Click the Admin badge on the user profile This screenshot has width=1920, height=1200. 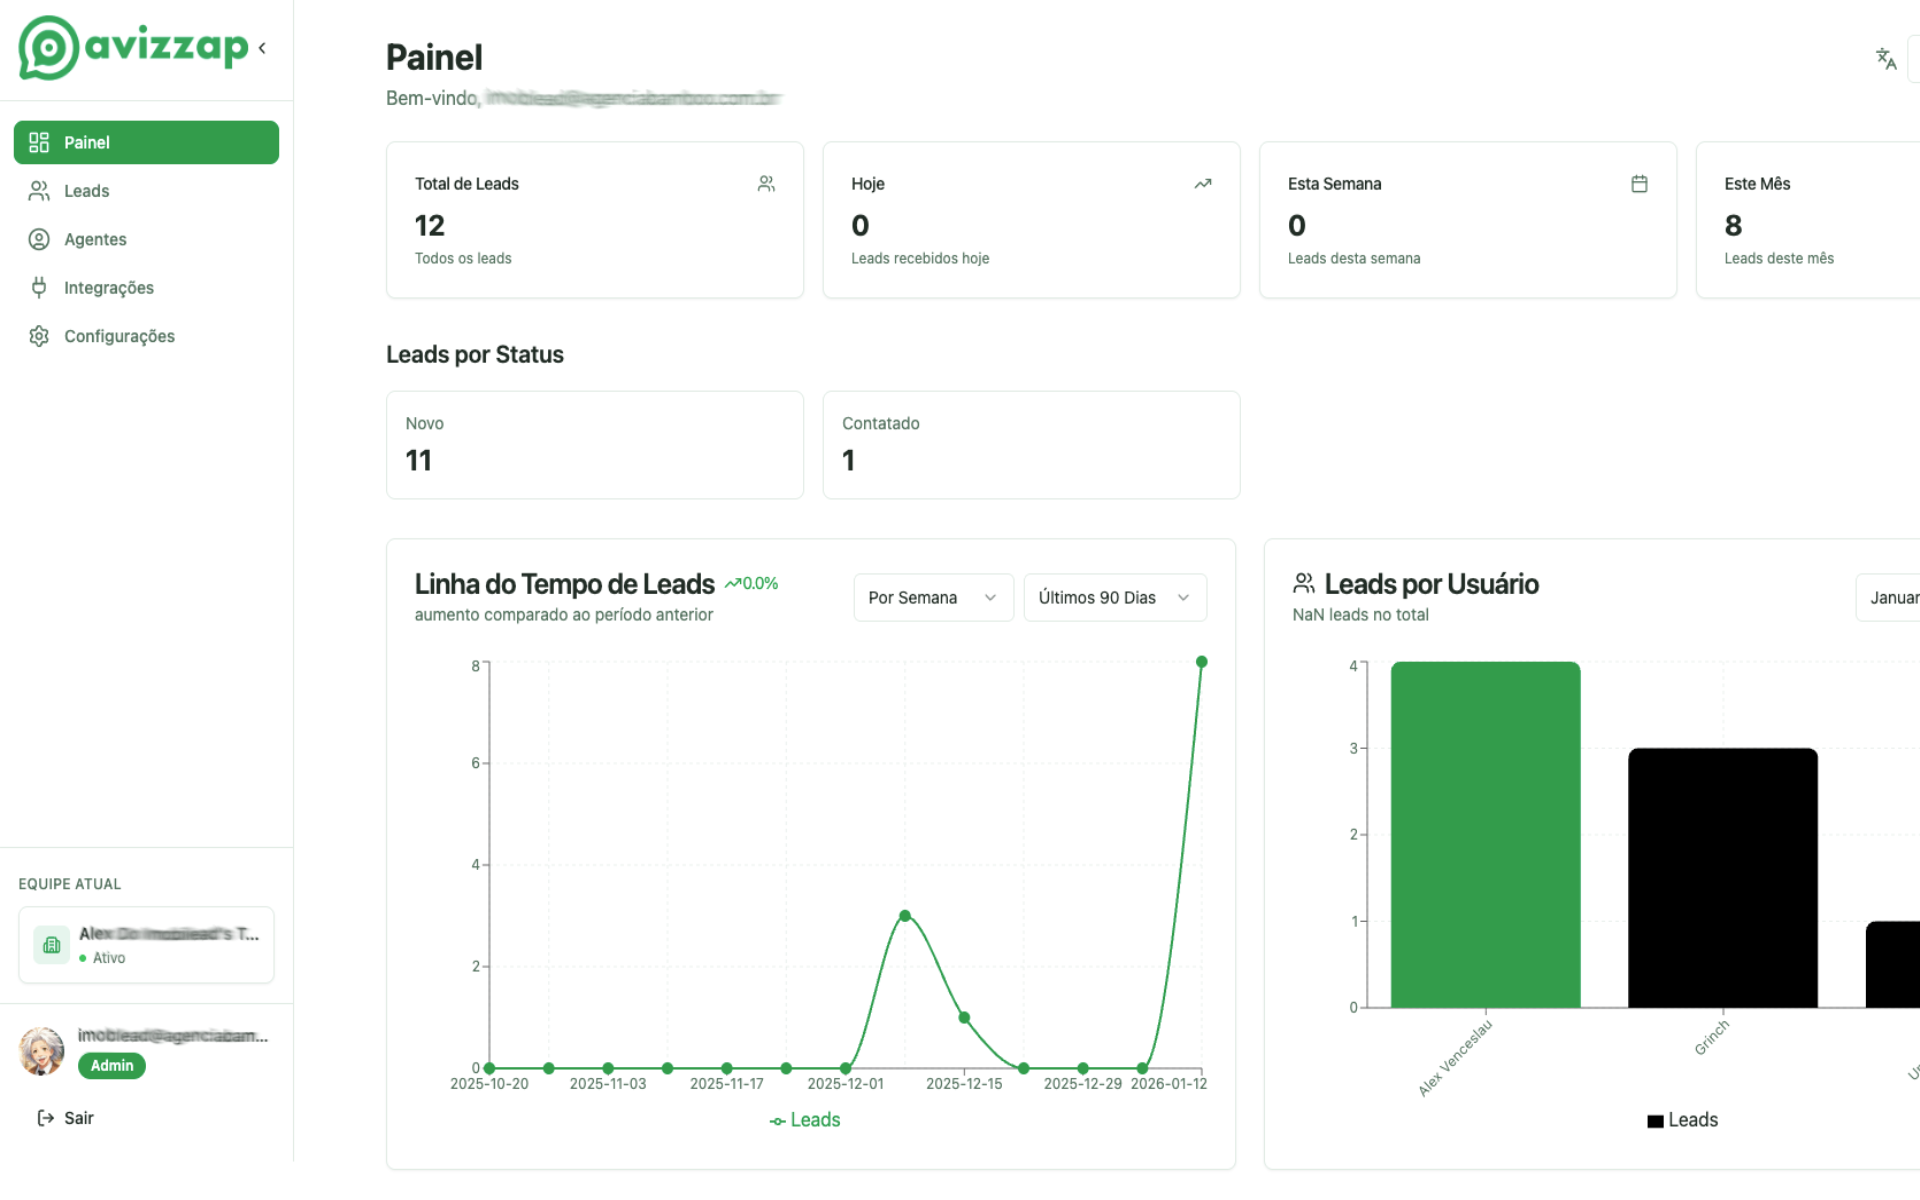(111, 1065)
